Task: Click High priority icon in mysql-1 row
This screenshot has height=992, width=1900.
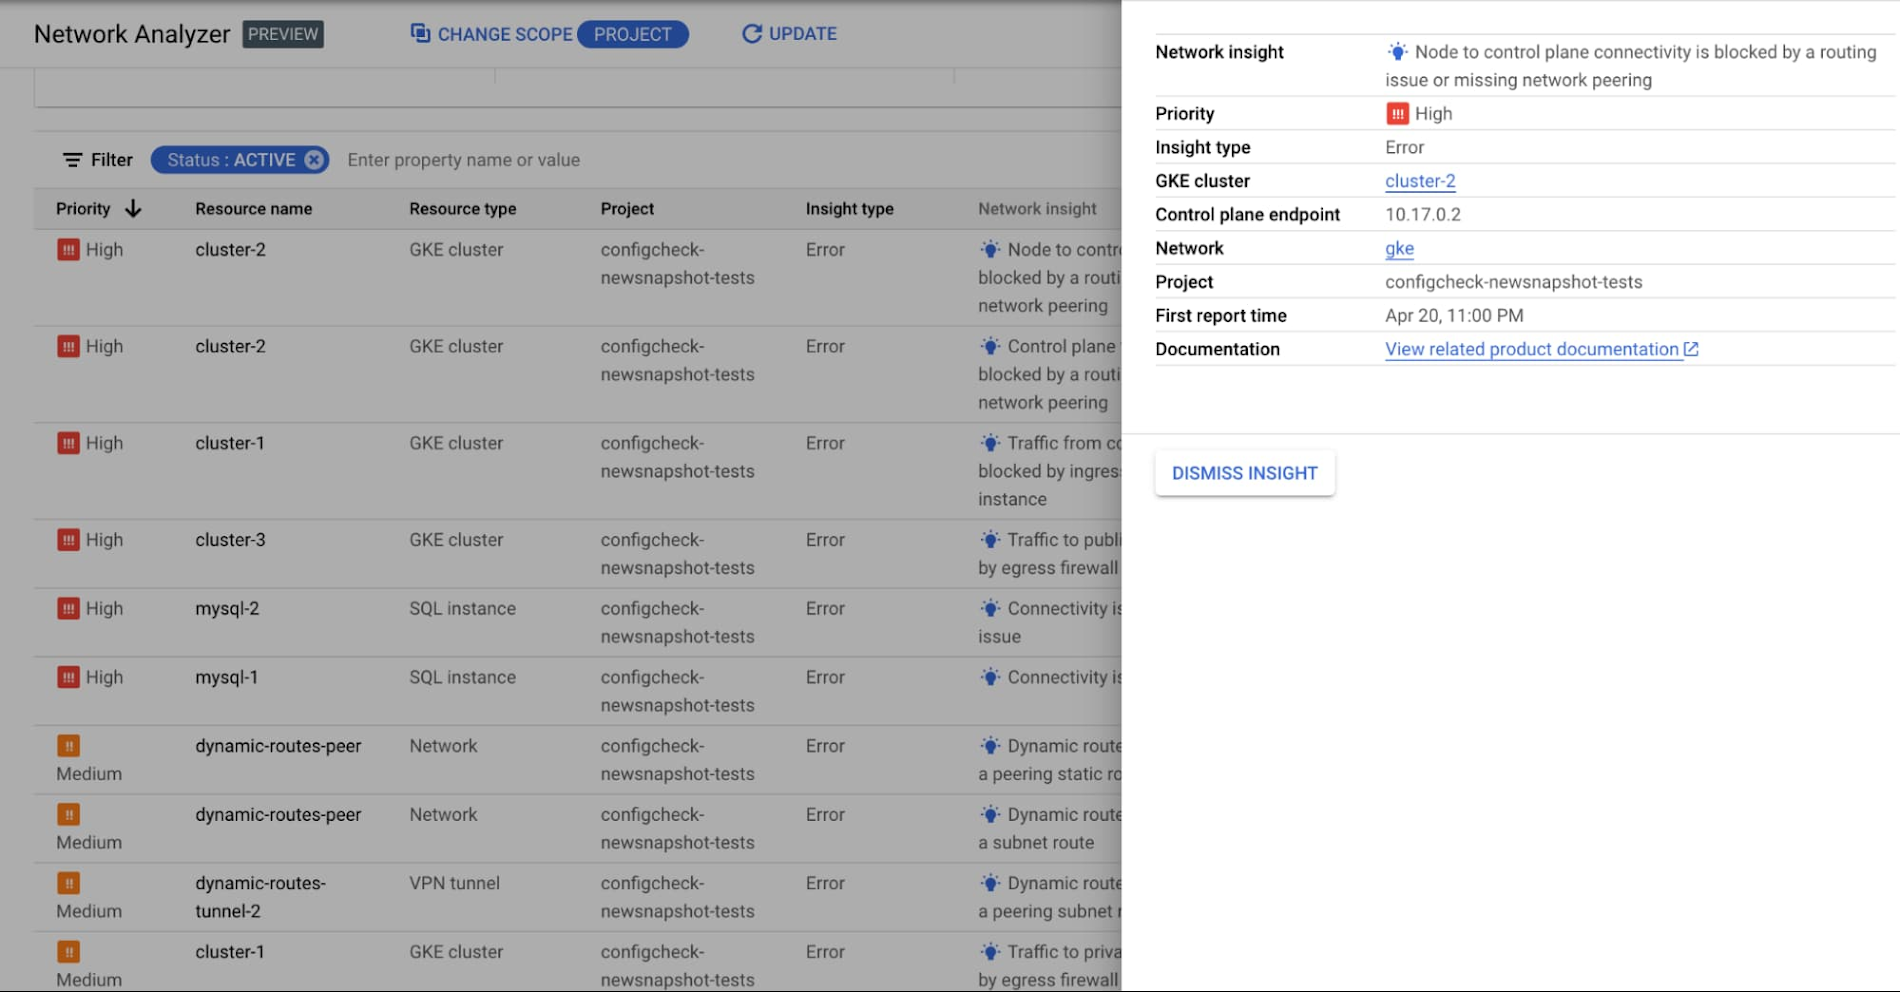Action: pos(68,677)
